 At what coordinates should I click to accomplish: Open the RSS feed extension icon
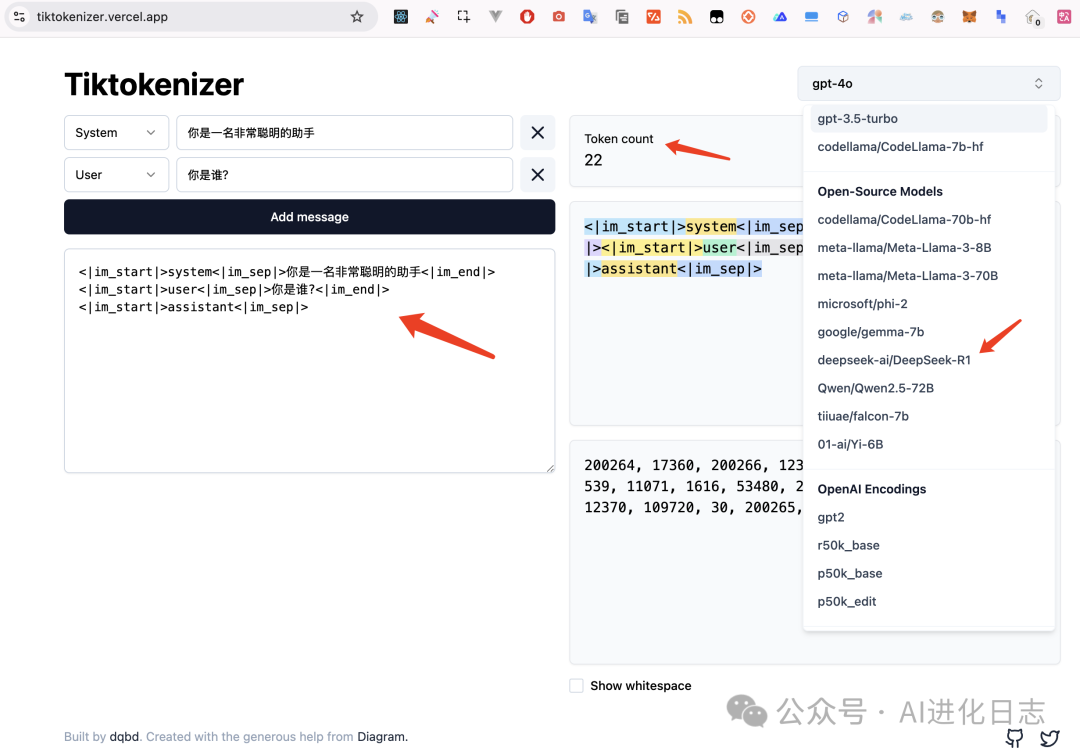click(x=685, y=17)
